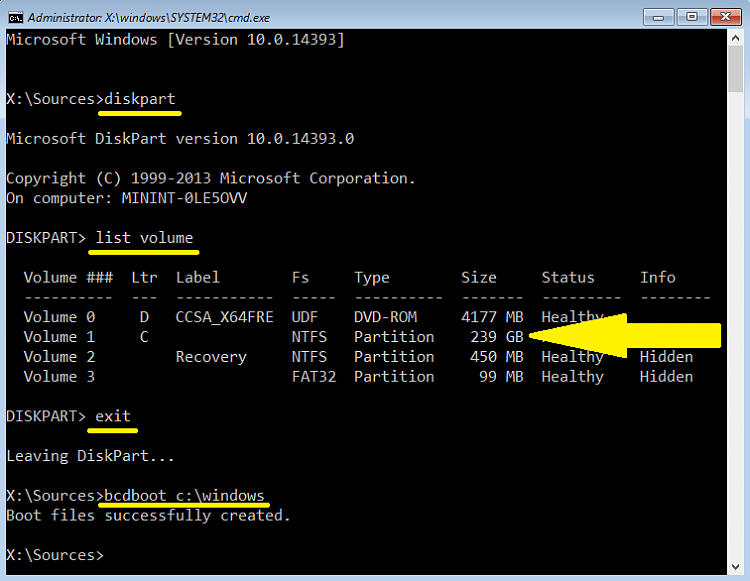This screenshot has width=750, height=581.
Task: Click the 'FAT32' file system entry
Action: (314, 376)
